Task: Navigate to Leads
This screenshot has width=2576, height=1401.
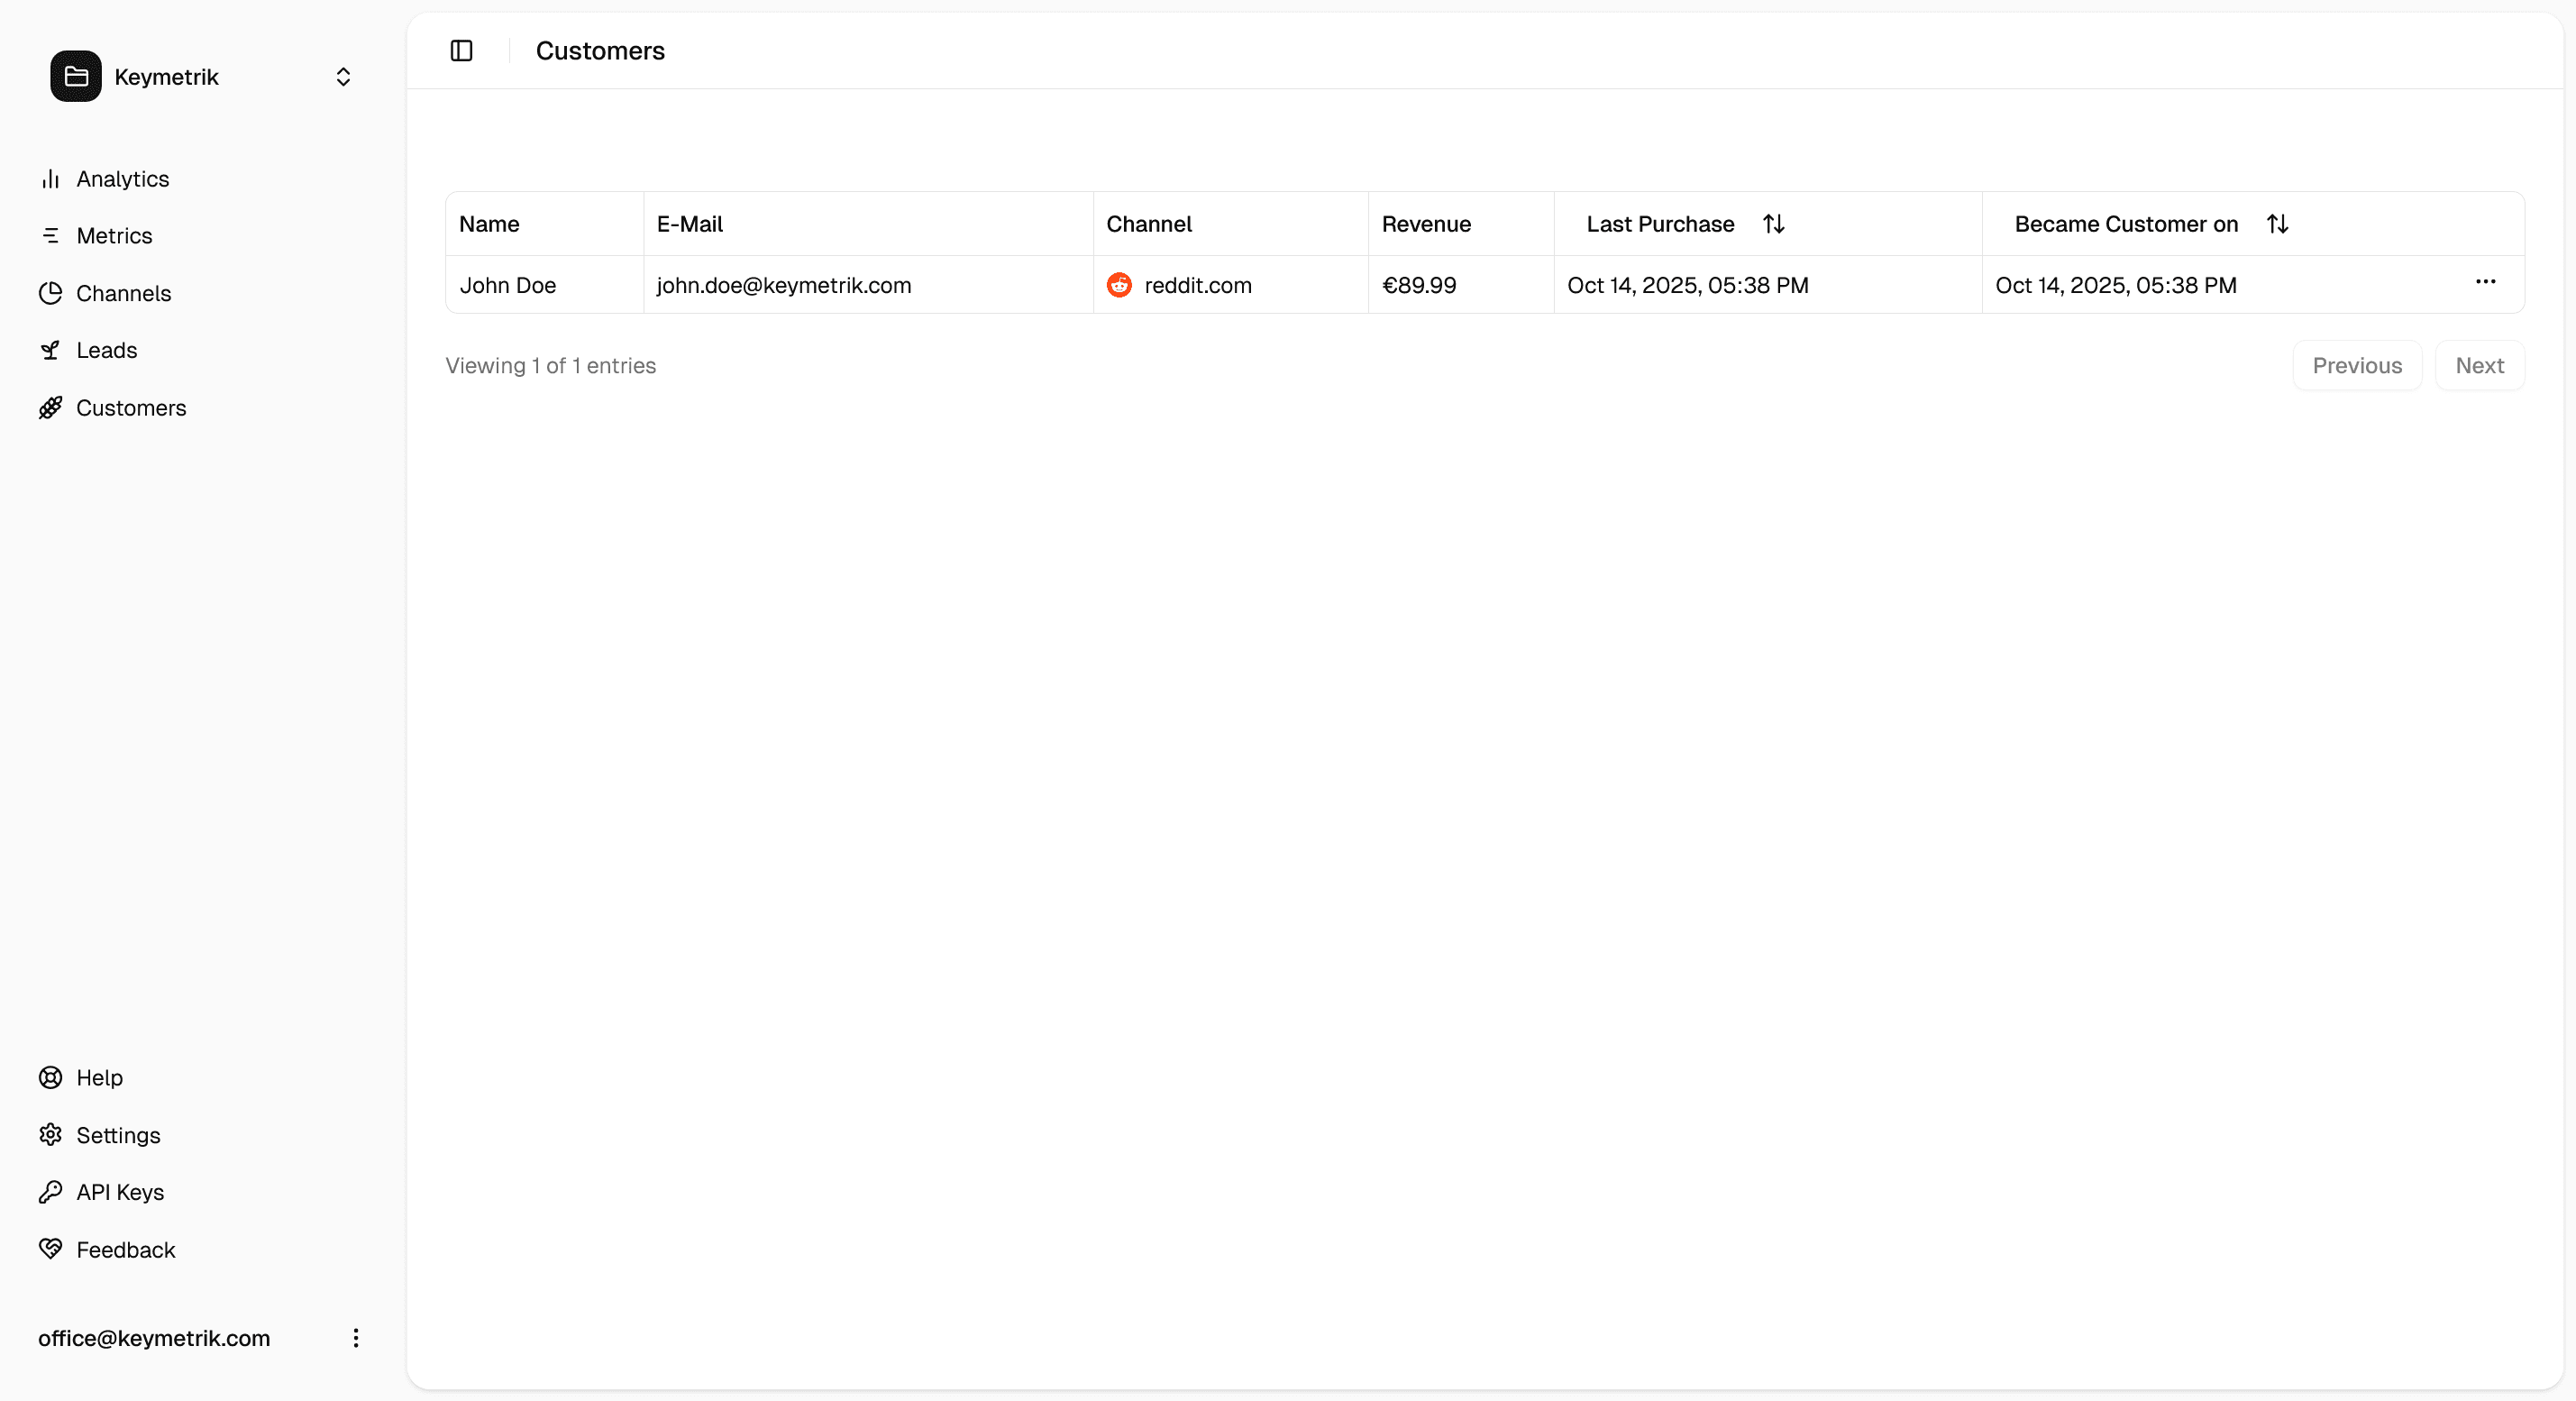Action: tap(106, 350)
